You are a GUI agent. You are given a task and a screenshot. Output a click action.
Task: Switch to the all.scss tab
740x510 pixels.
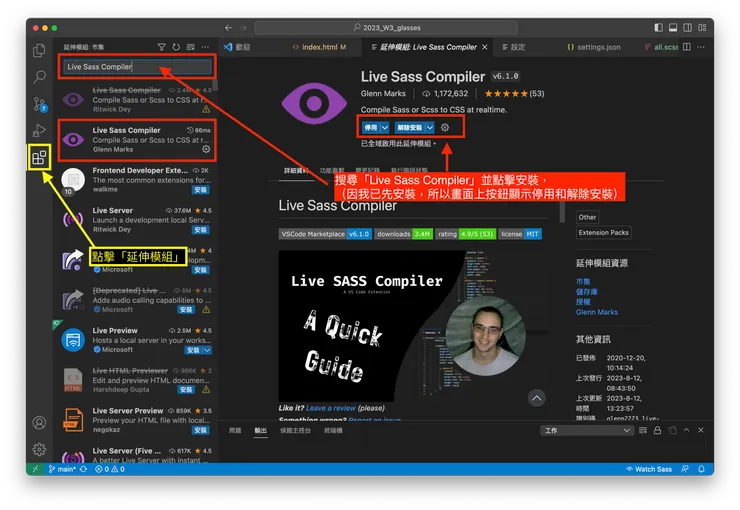pos(661,47)
